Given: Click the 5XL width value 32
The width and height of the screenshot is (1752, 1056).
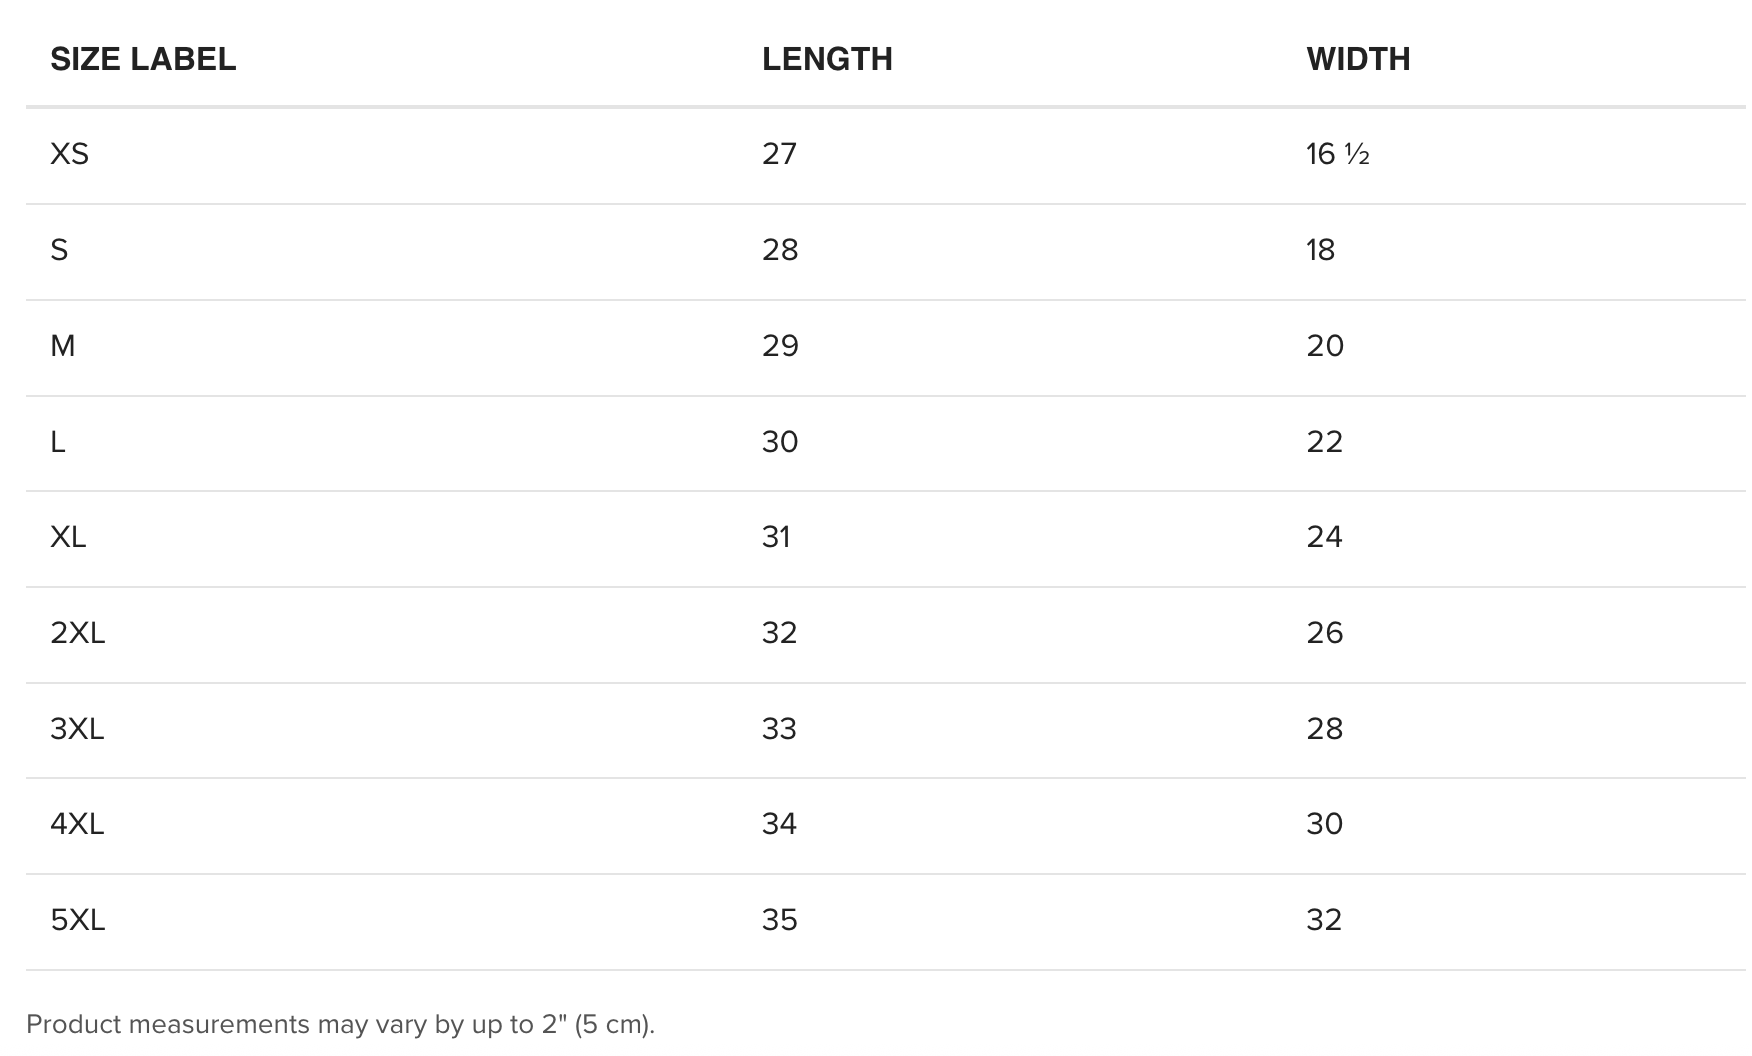Looking at the screenshot, I should tap(1324, 920).
